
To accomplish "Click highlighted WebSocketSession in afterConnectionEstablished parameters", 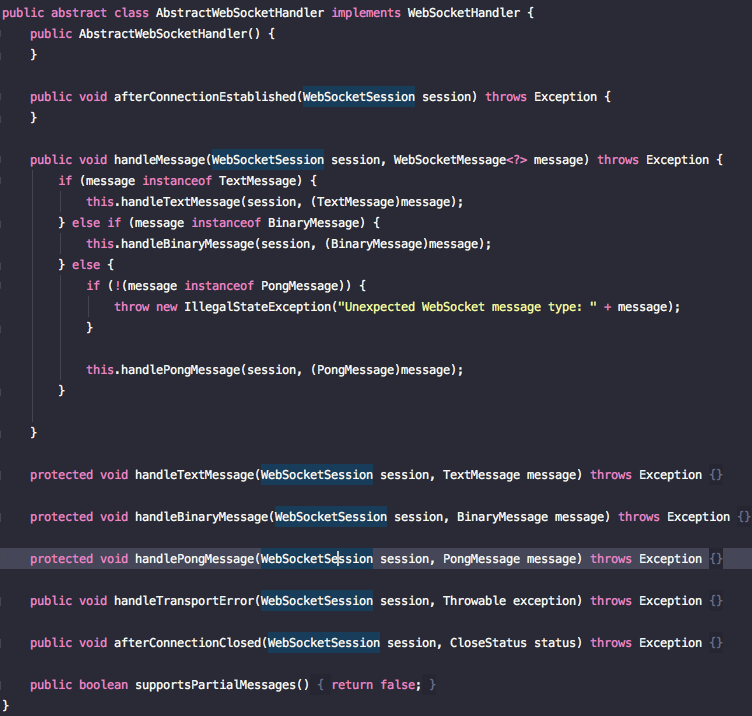I will [x=359, y=97].
